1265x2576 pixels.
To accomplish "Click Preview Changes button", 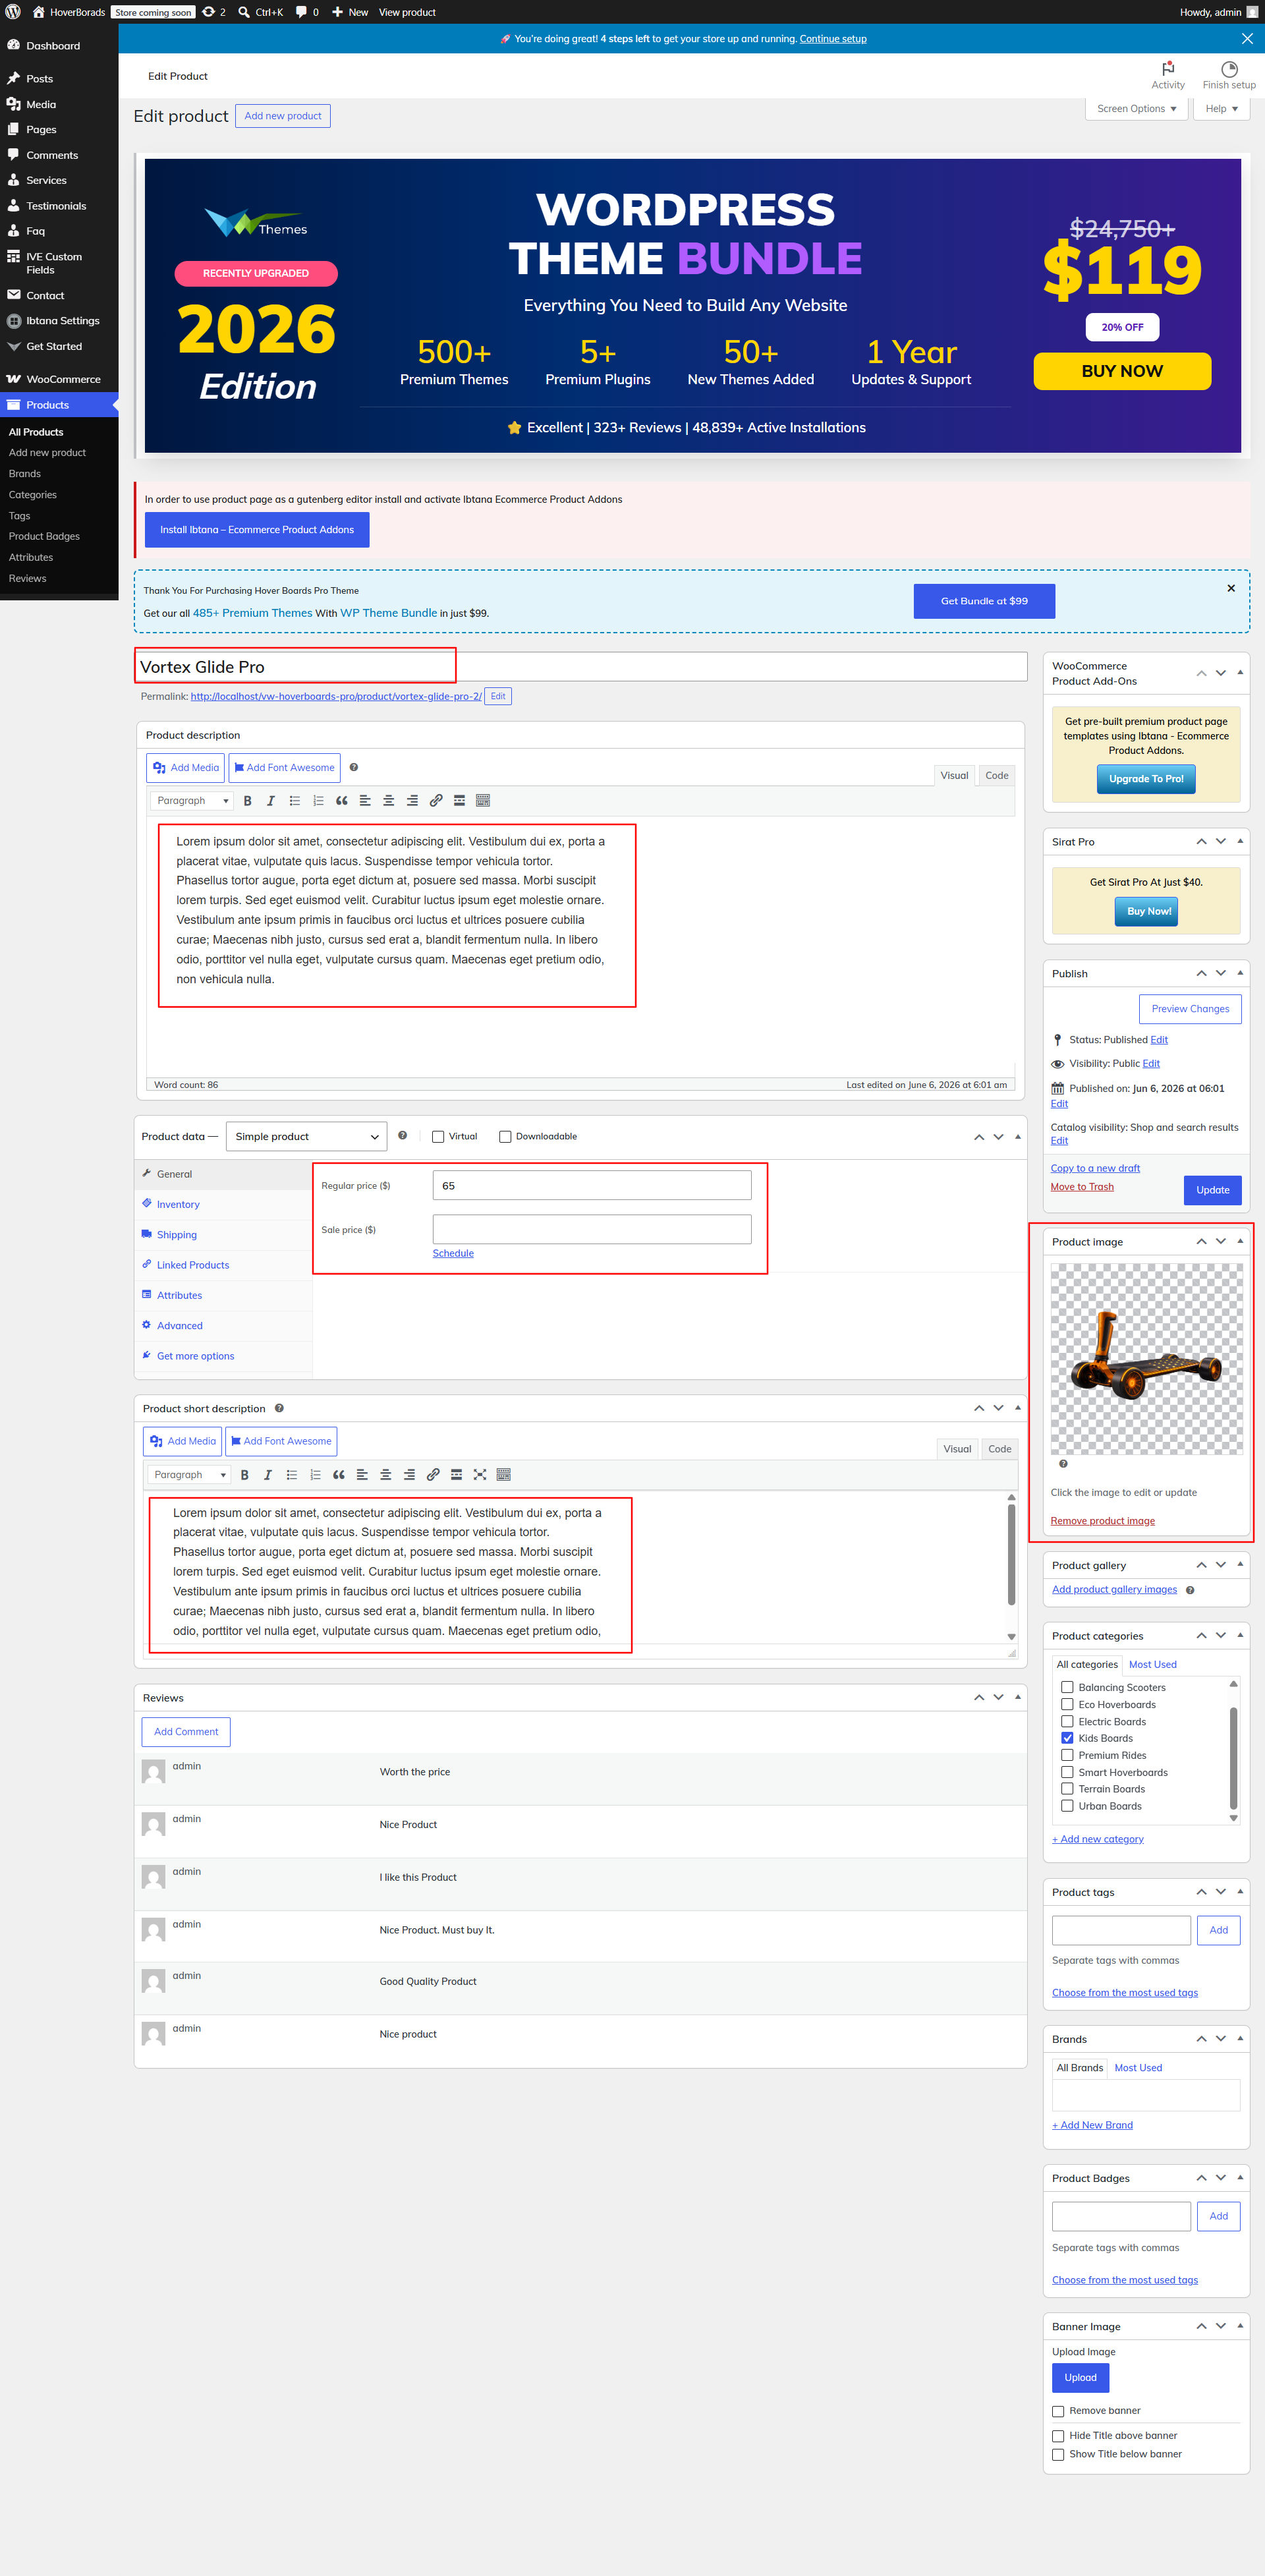I will [x=1190, y=1009].
